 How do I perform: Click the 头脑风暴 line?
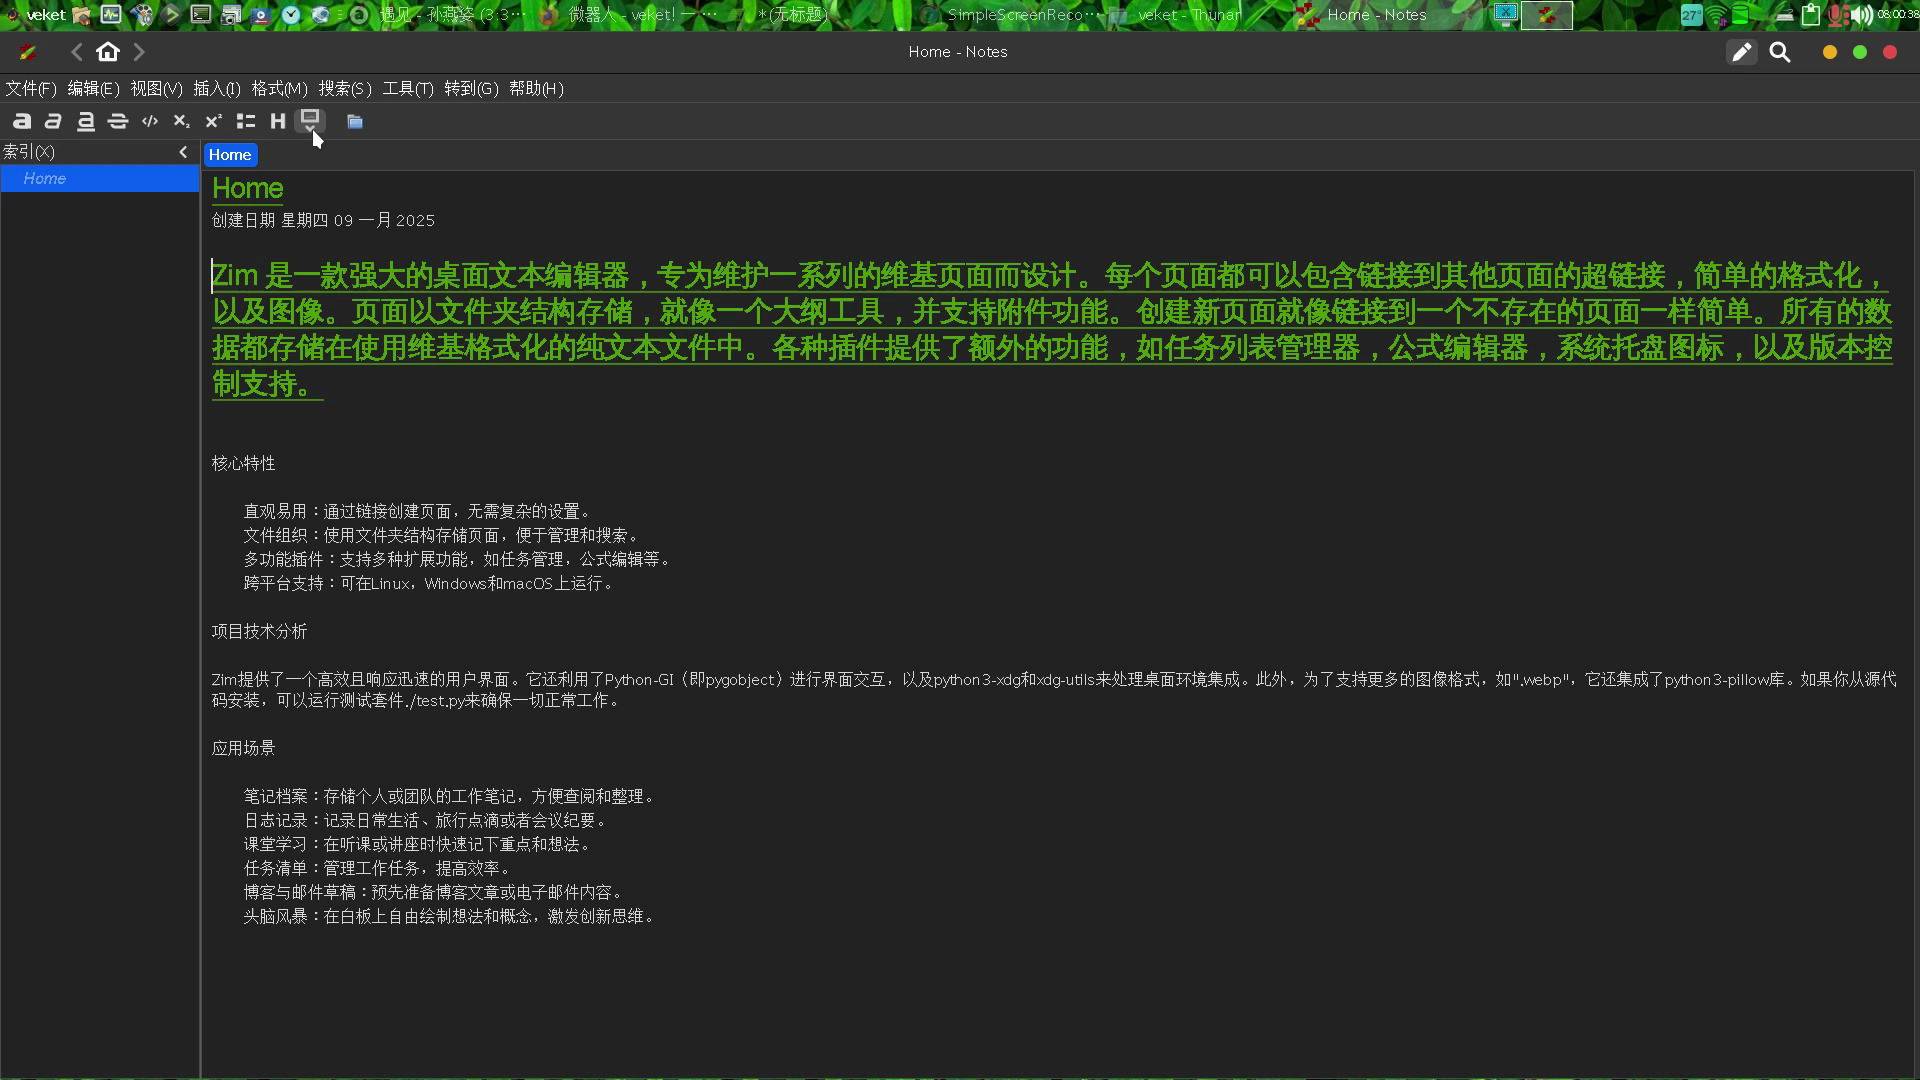pyautogui.click(x=451, y=916)
